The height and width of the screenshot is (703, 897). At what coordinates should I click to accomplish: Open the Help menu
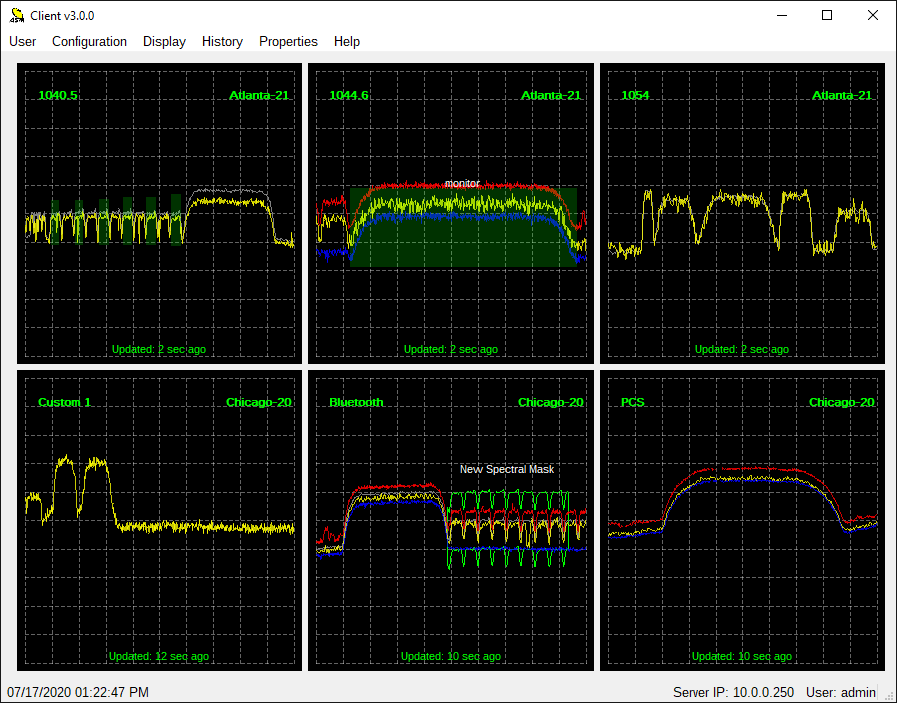[347, 42]
